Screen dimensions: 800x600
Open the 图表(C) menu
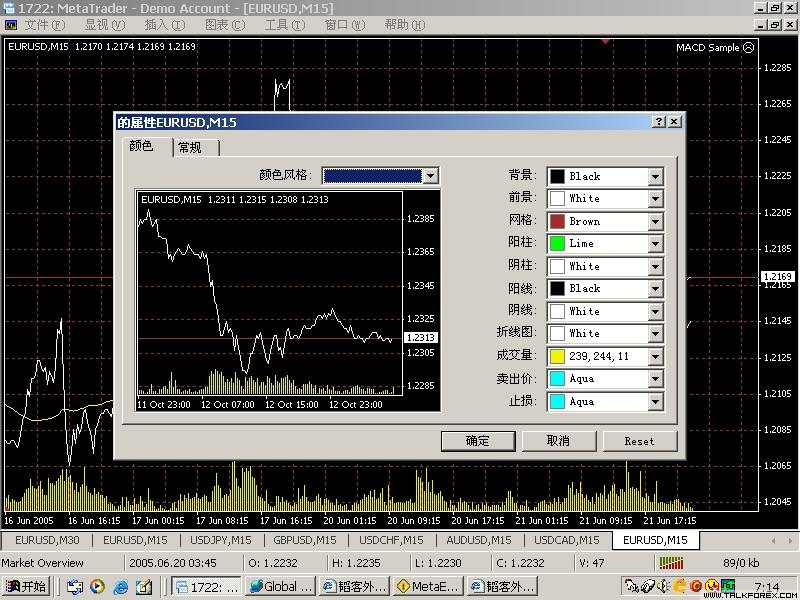(225, 24)
